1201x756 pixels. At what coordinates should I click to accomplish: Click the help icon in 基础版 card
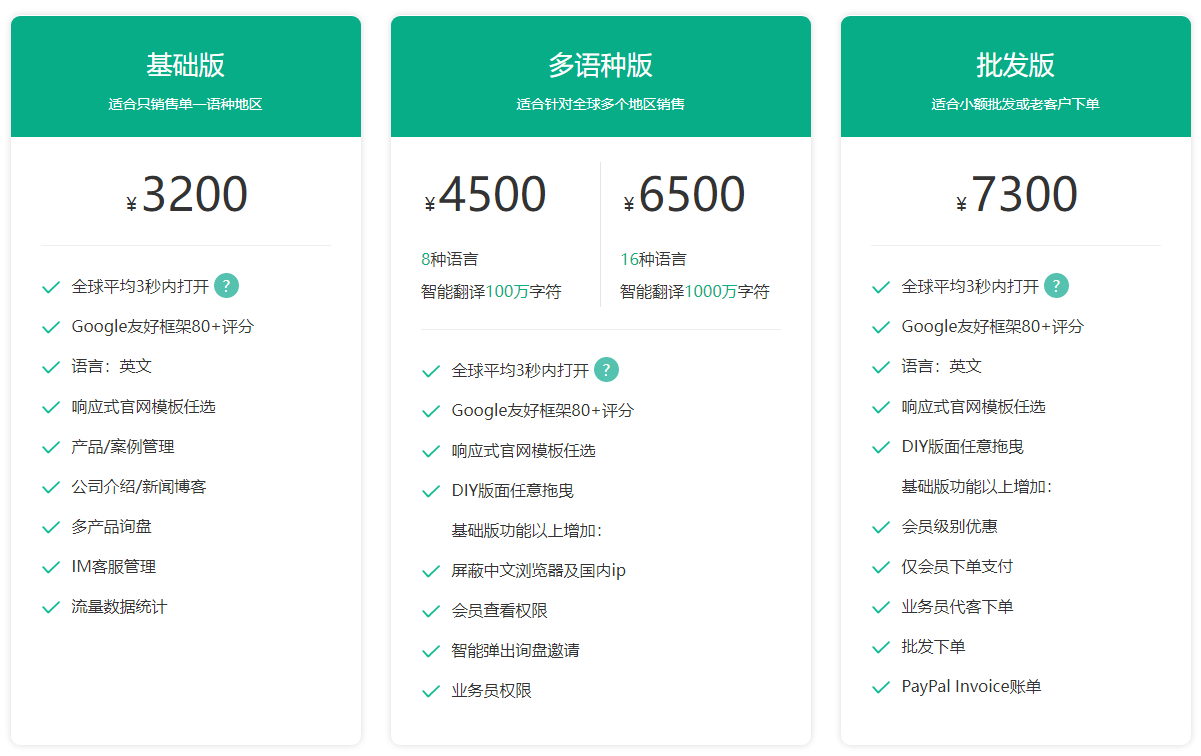pyautogui.click(x=226, y=286)
